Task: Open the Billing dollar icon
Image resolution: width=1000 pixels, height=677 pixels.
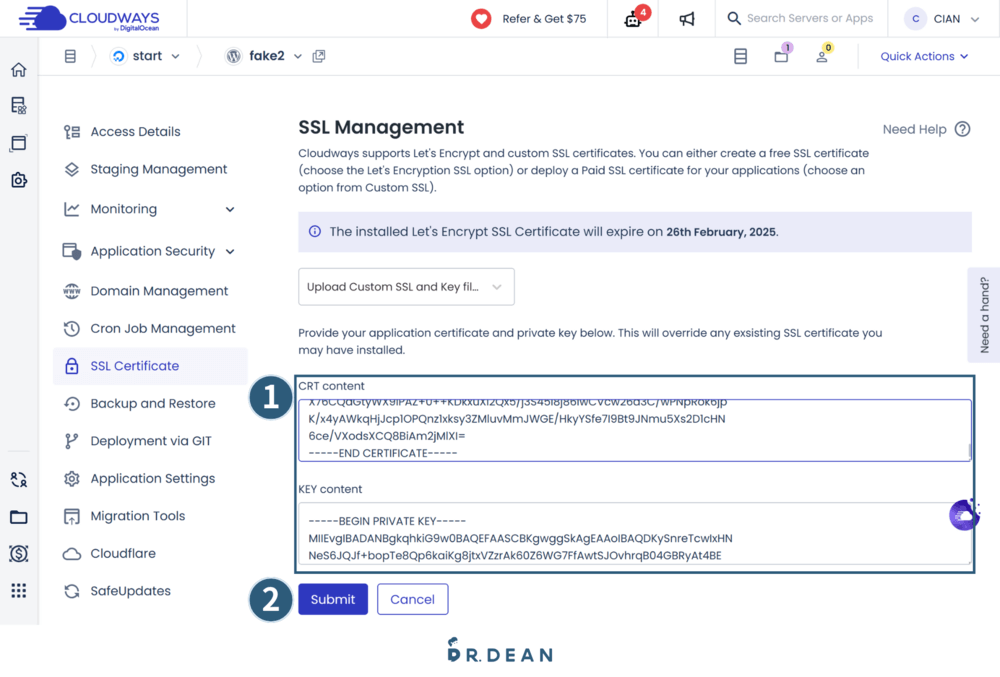Action: pos(18,553)
